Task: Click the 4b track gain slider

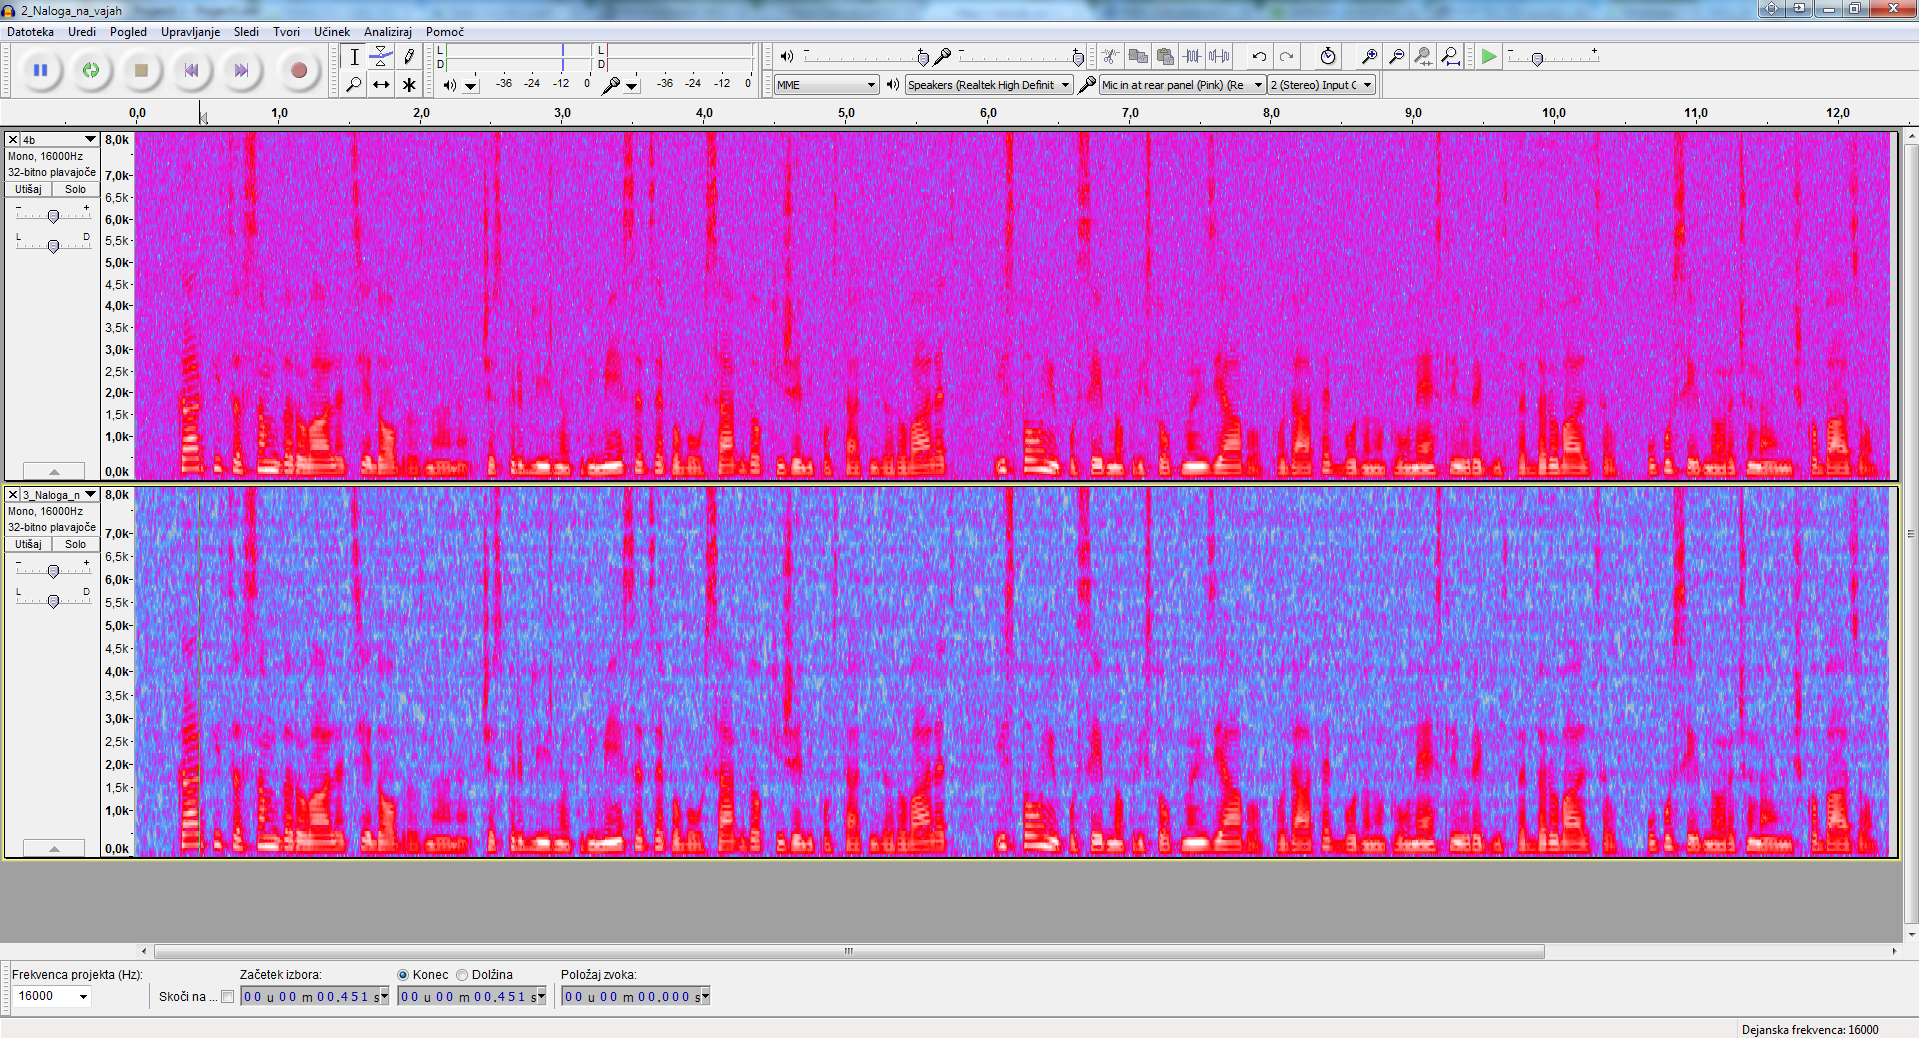Action: click(53, 216)
